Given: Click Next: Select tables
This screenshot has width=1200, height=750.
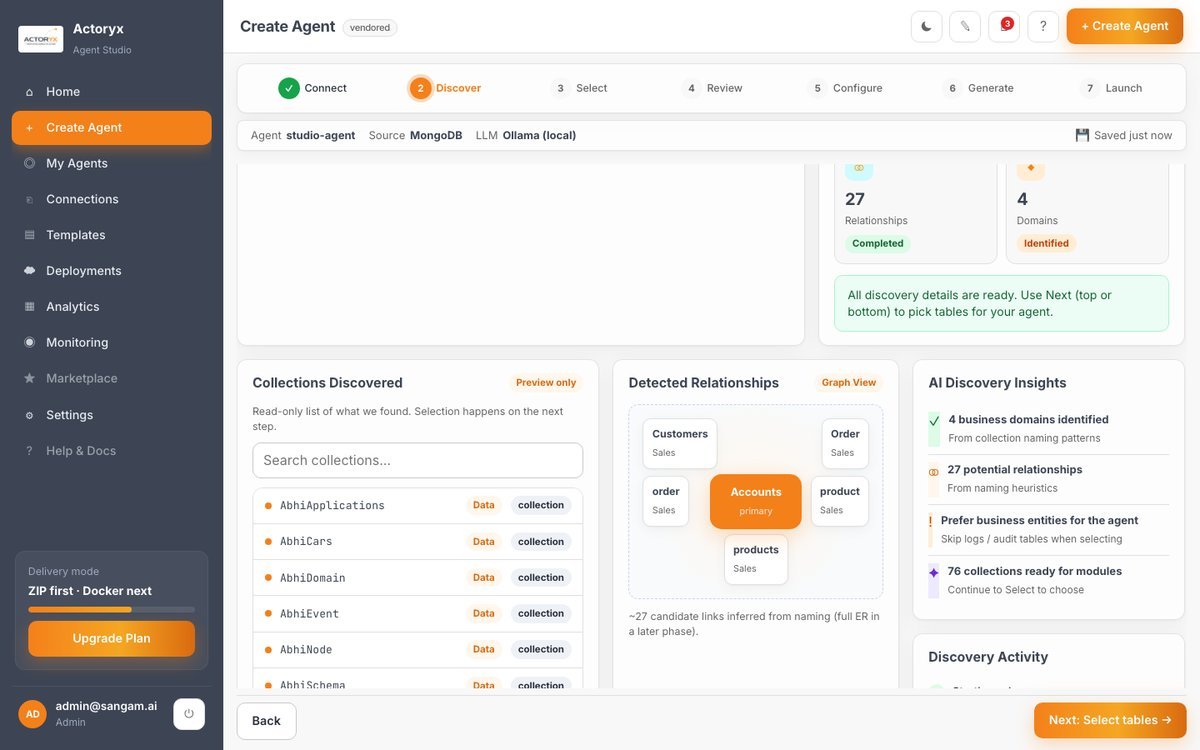Looking at the screenshot, I should coord(1110,721).
